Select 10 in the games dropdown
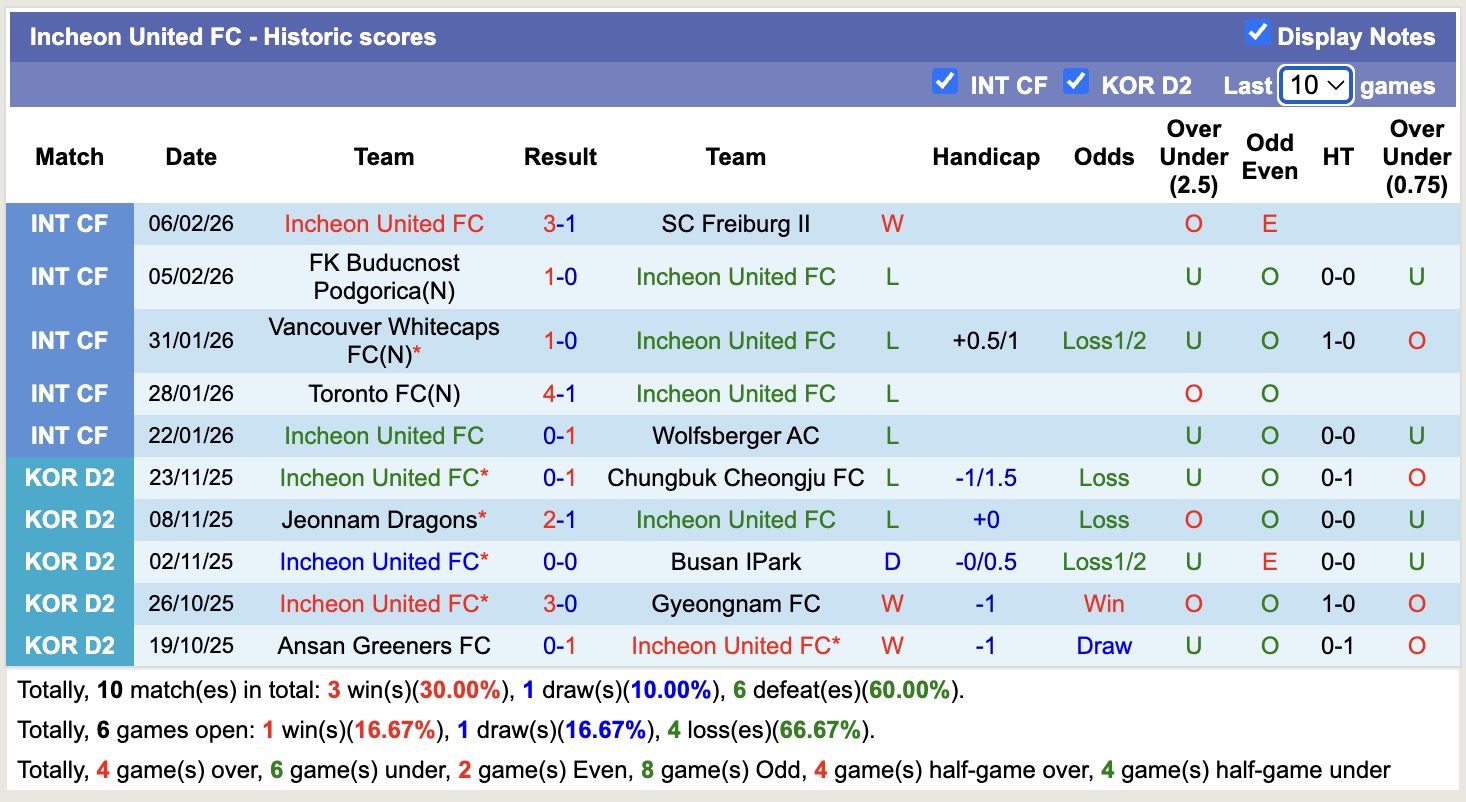This screenshot has width=1466, height=802. point(1305,86)
